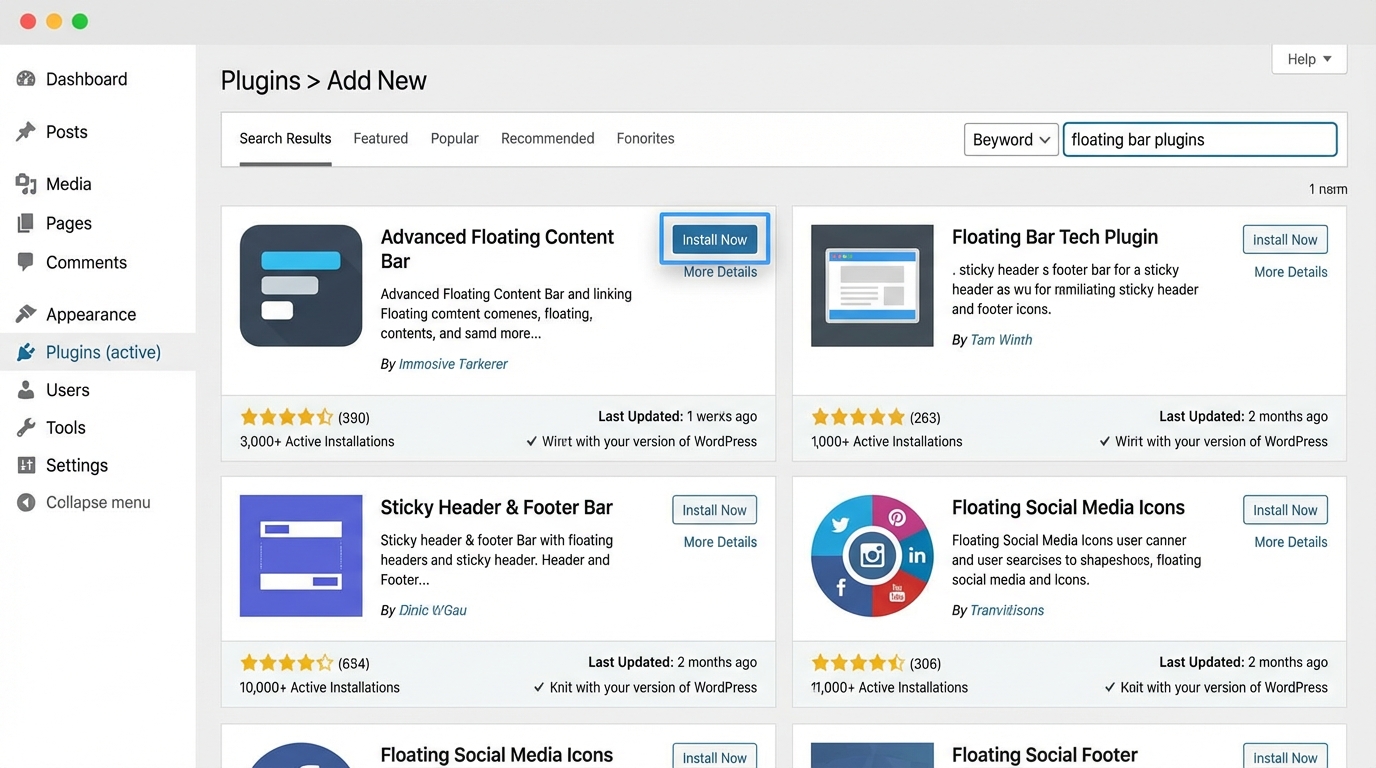
Task: Click the Pages icon in the sidebar
Action: [x=24, y=223]
